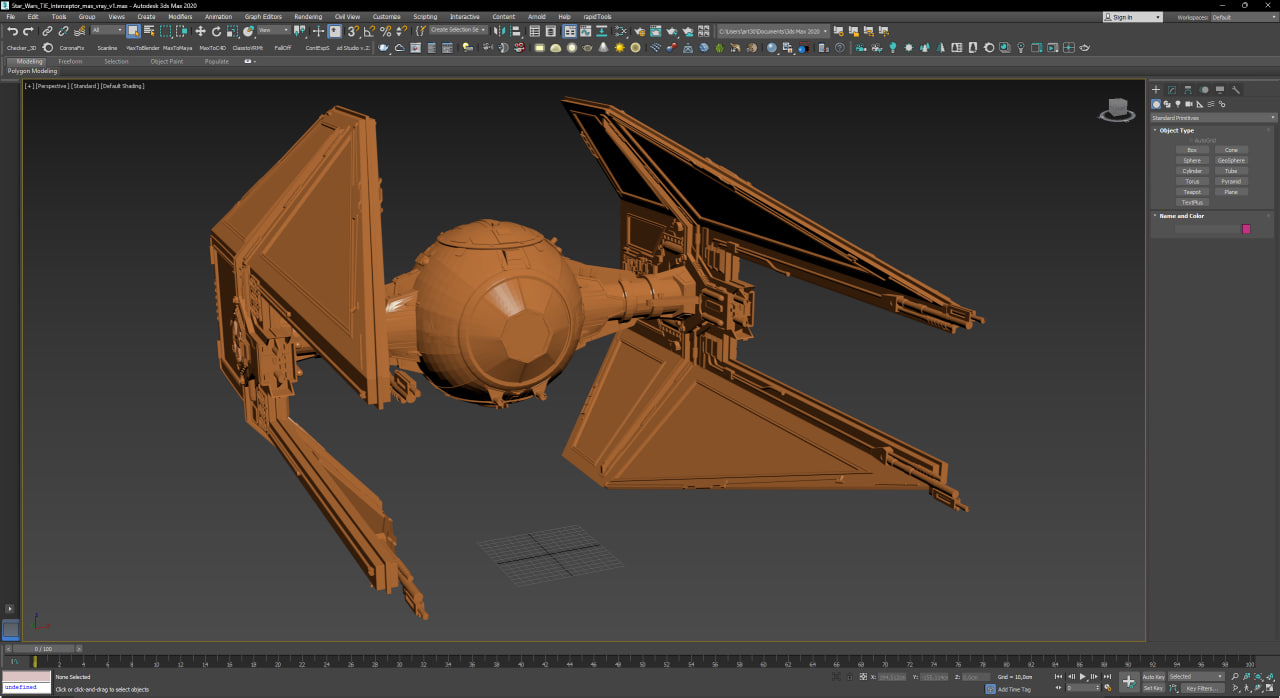Screen dimensions: 1280x698
Task: Open the Utilities wrench tab in Command Panel
Action: (1236, 90)
